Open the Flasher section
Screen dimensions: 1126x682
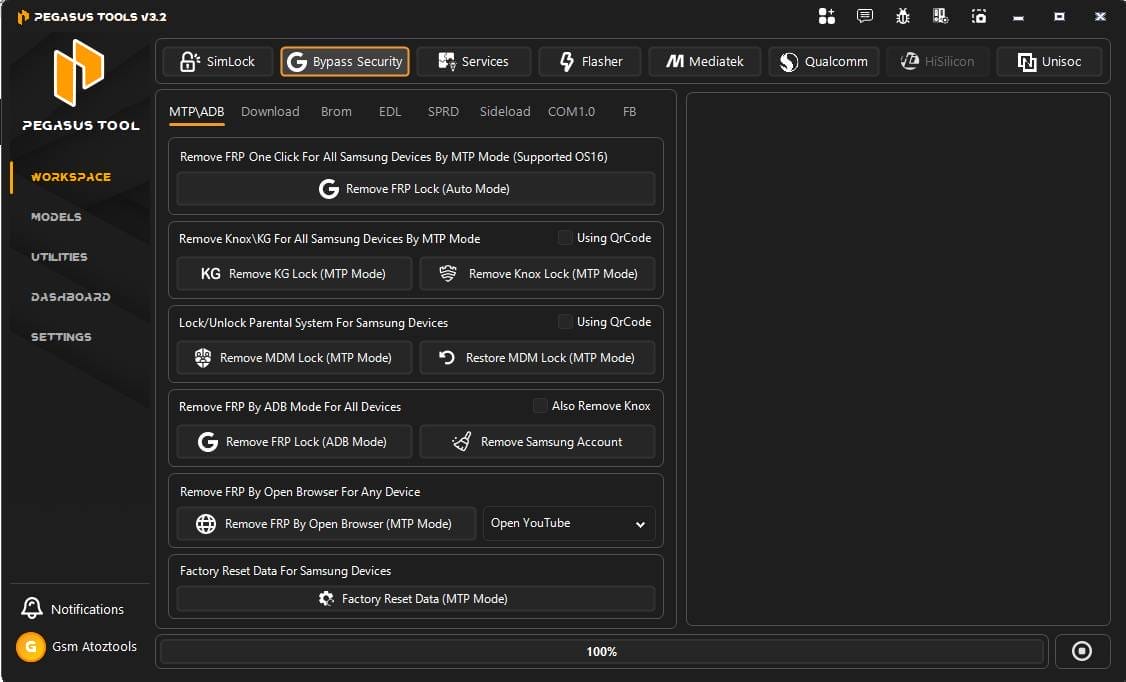tap(589, 61)
